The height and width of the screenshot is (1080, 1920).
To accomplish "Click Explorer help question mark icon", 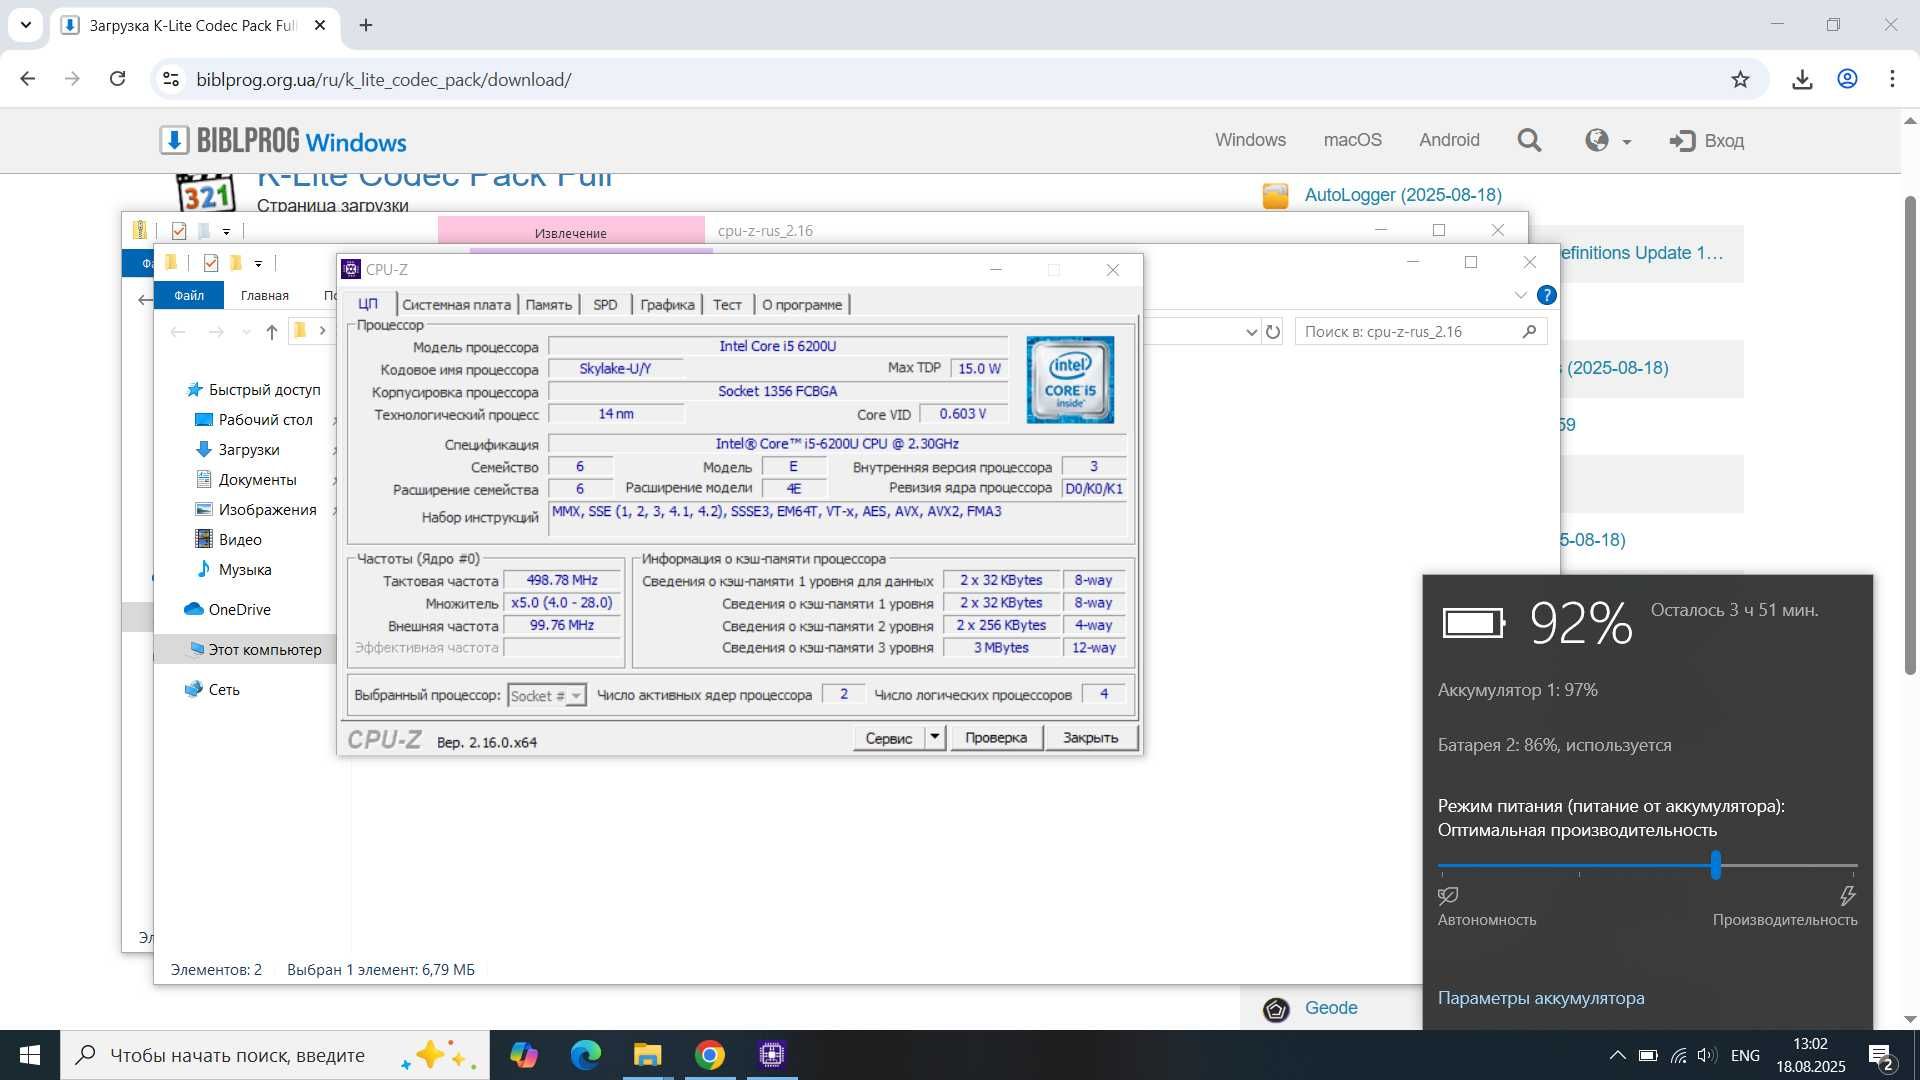I will [x=1546, y=295].
